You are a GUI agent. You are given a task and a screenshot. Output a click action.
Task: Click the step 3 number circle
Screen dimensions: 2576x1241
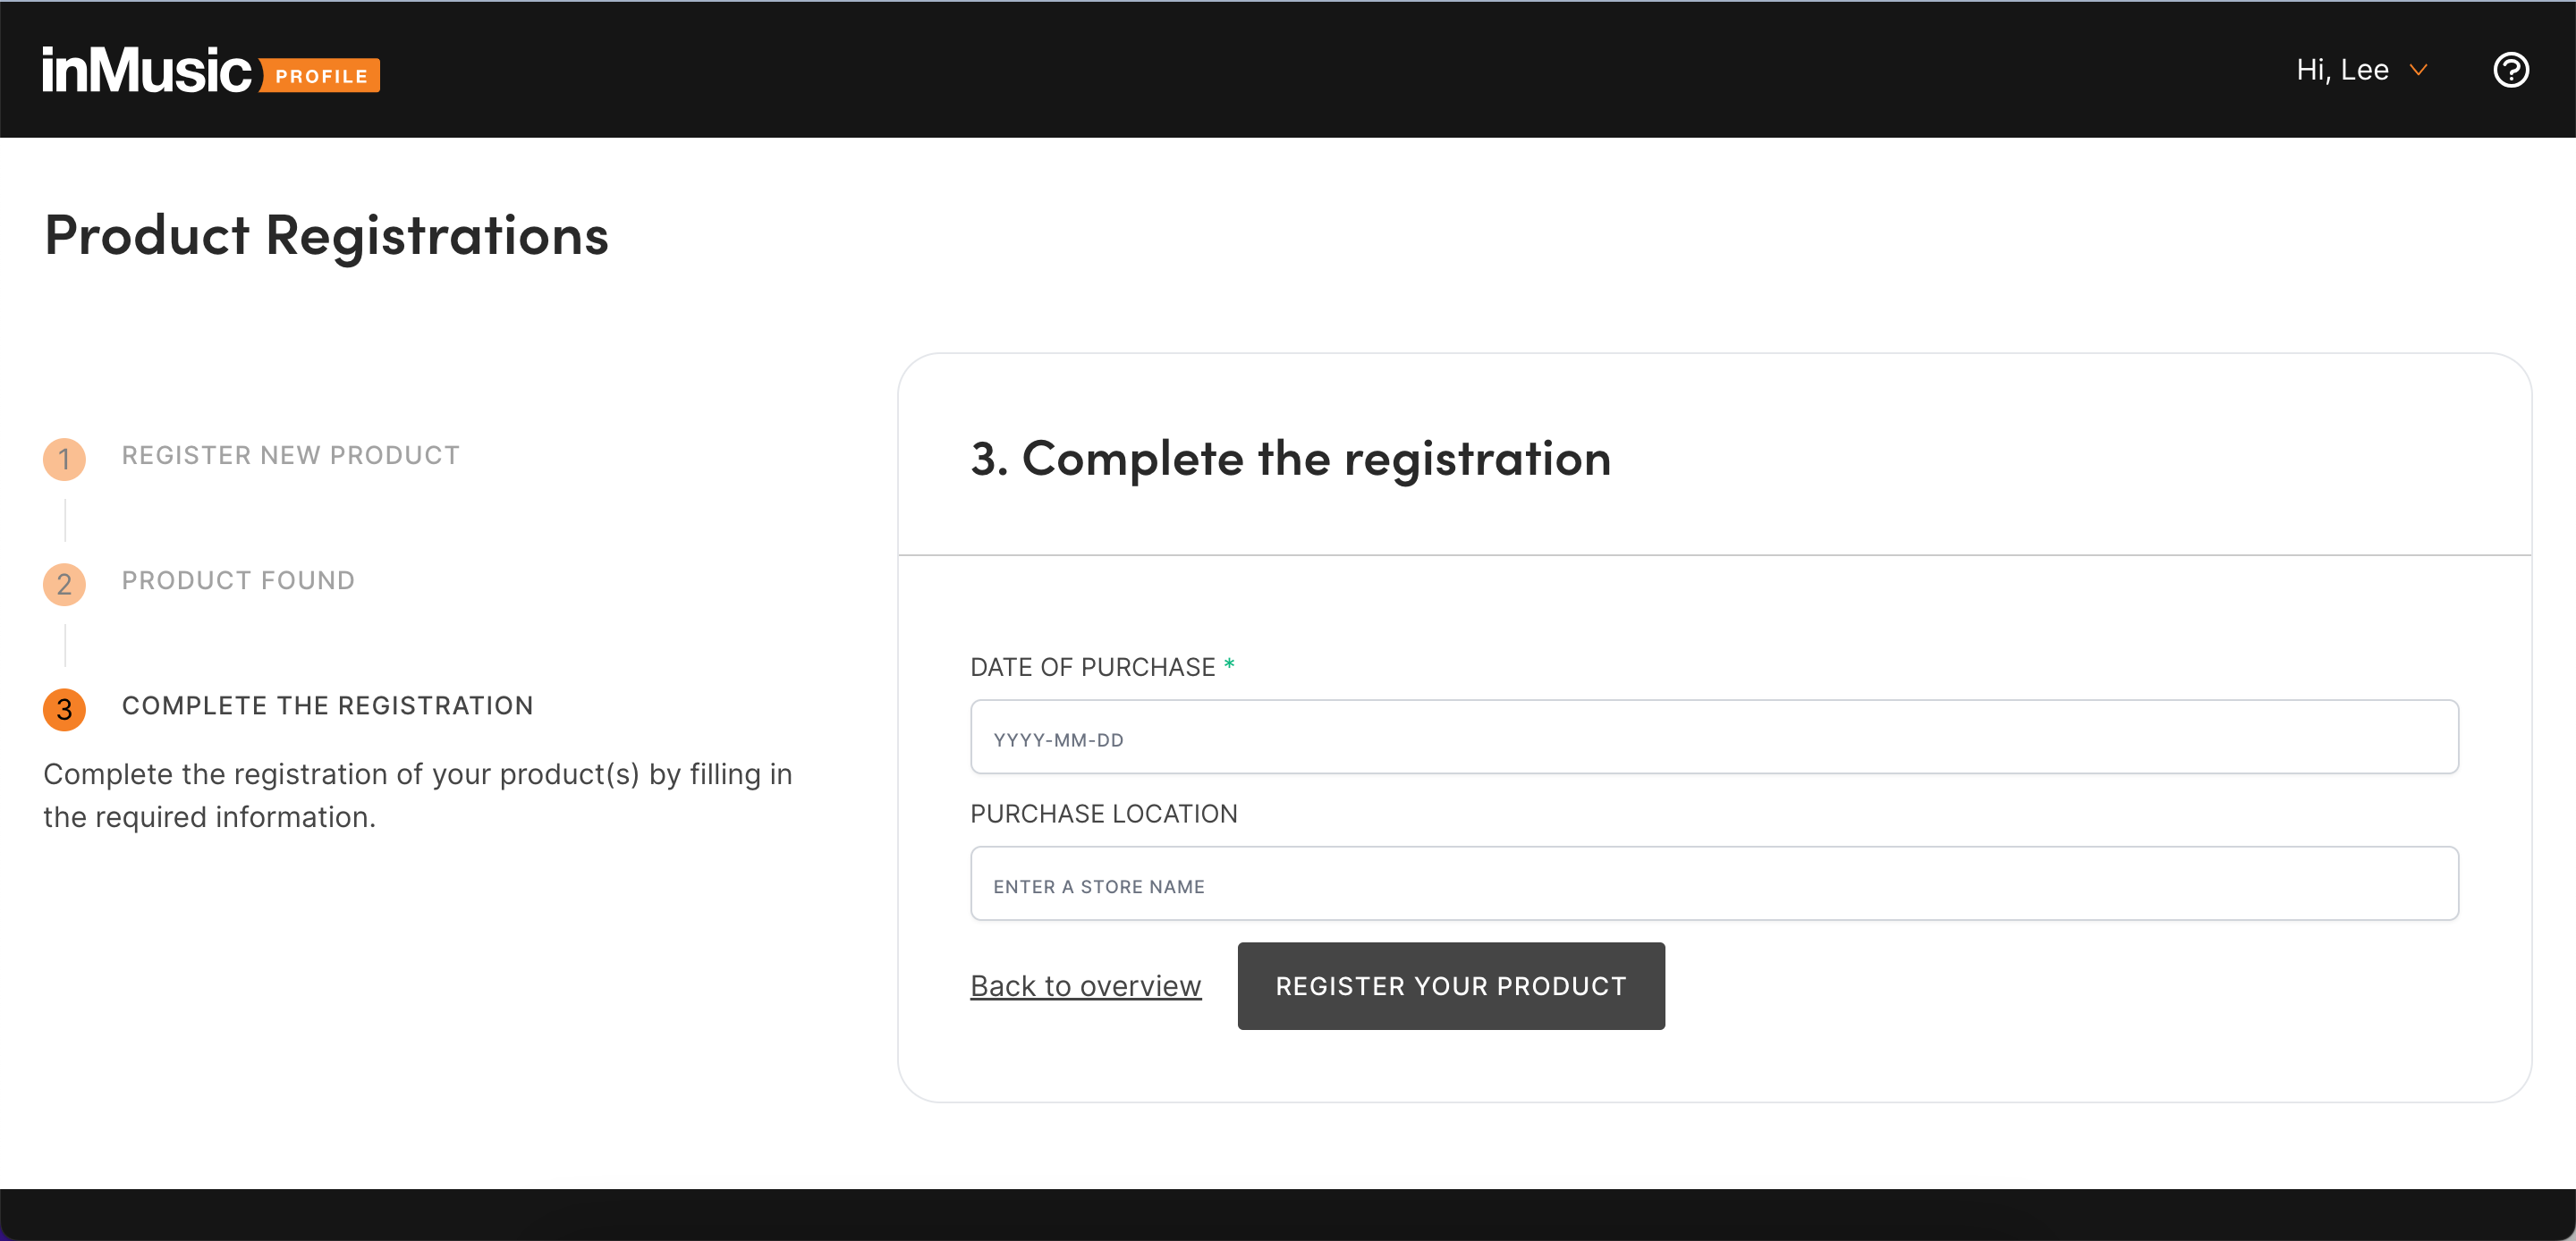tap(64, 709)
